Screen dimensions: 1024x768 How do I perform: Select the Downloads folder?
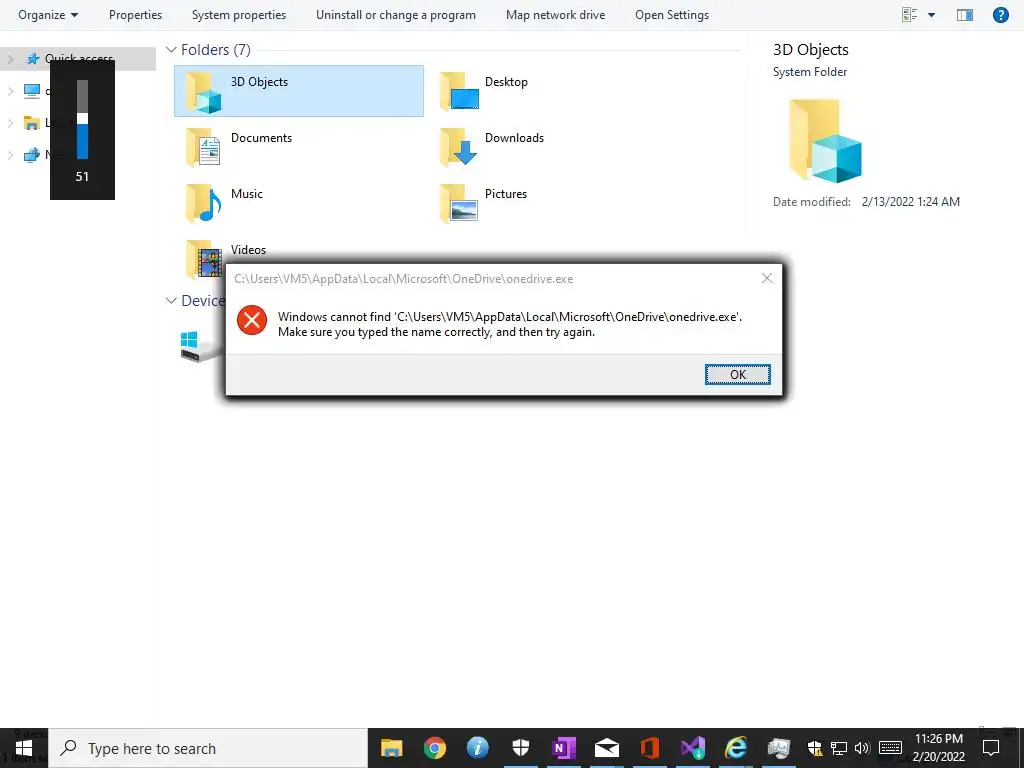pos(492,147)
